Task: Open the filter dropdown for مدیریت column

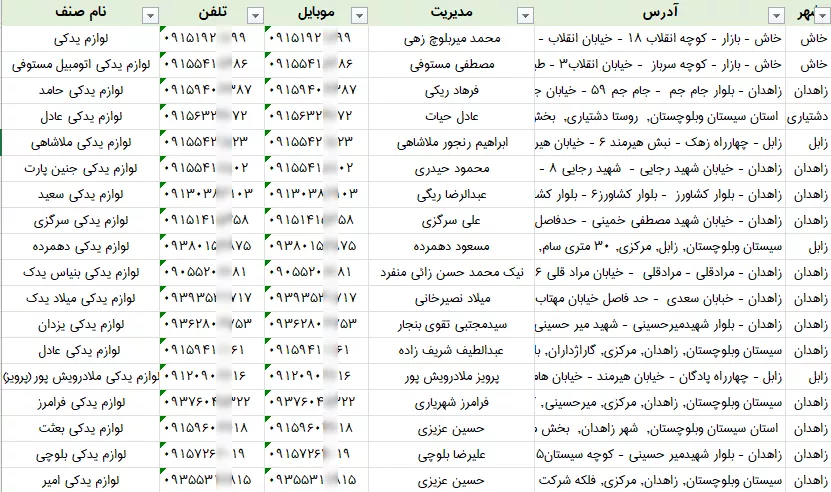Action: 525,15
